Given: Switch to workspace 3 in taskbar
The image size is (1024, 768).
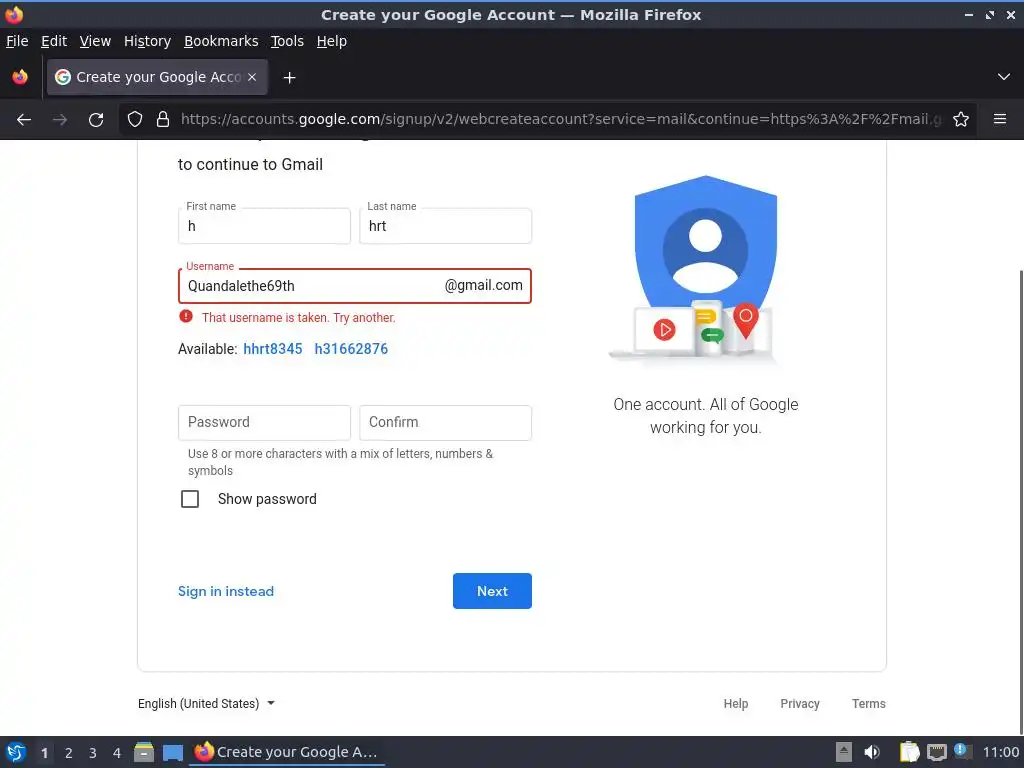Looking at the screenshot, I should (93, 753).
